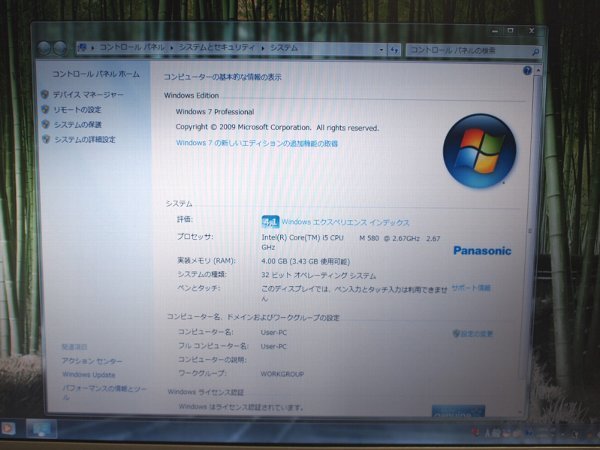
Task: Click the genuine Microsoft badge at bottom
Action: (458, 411)
